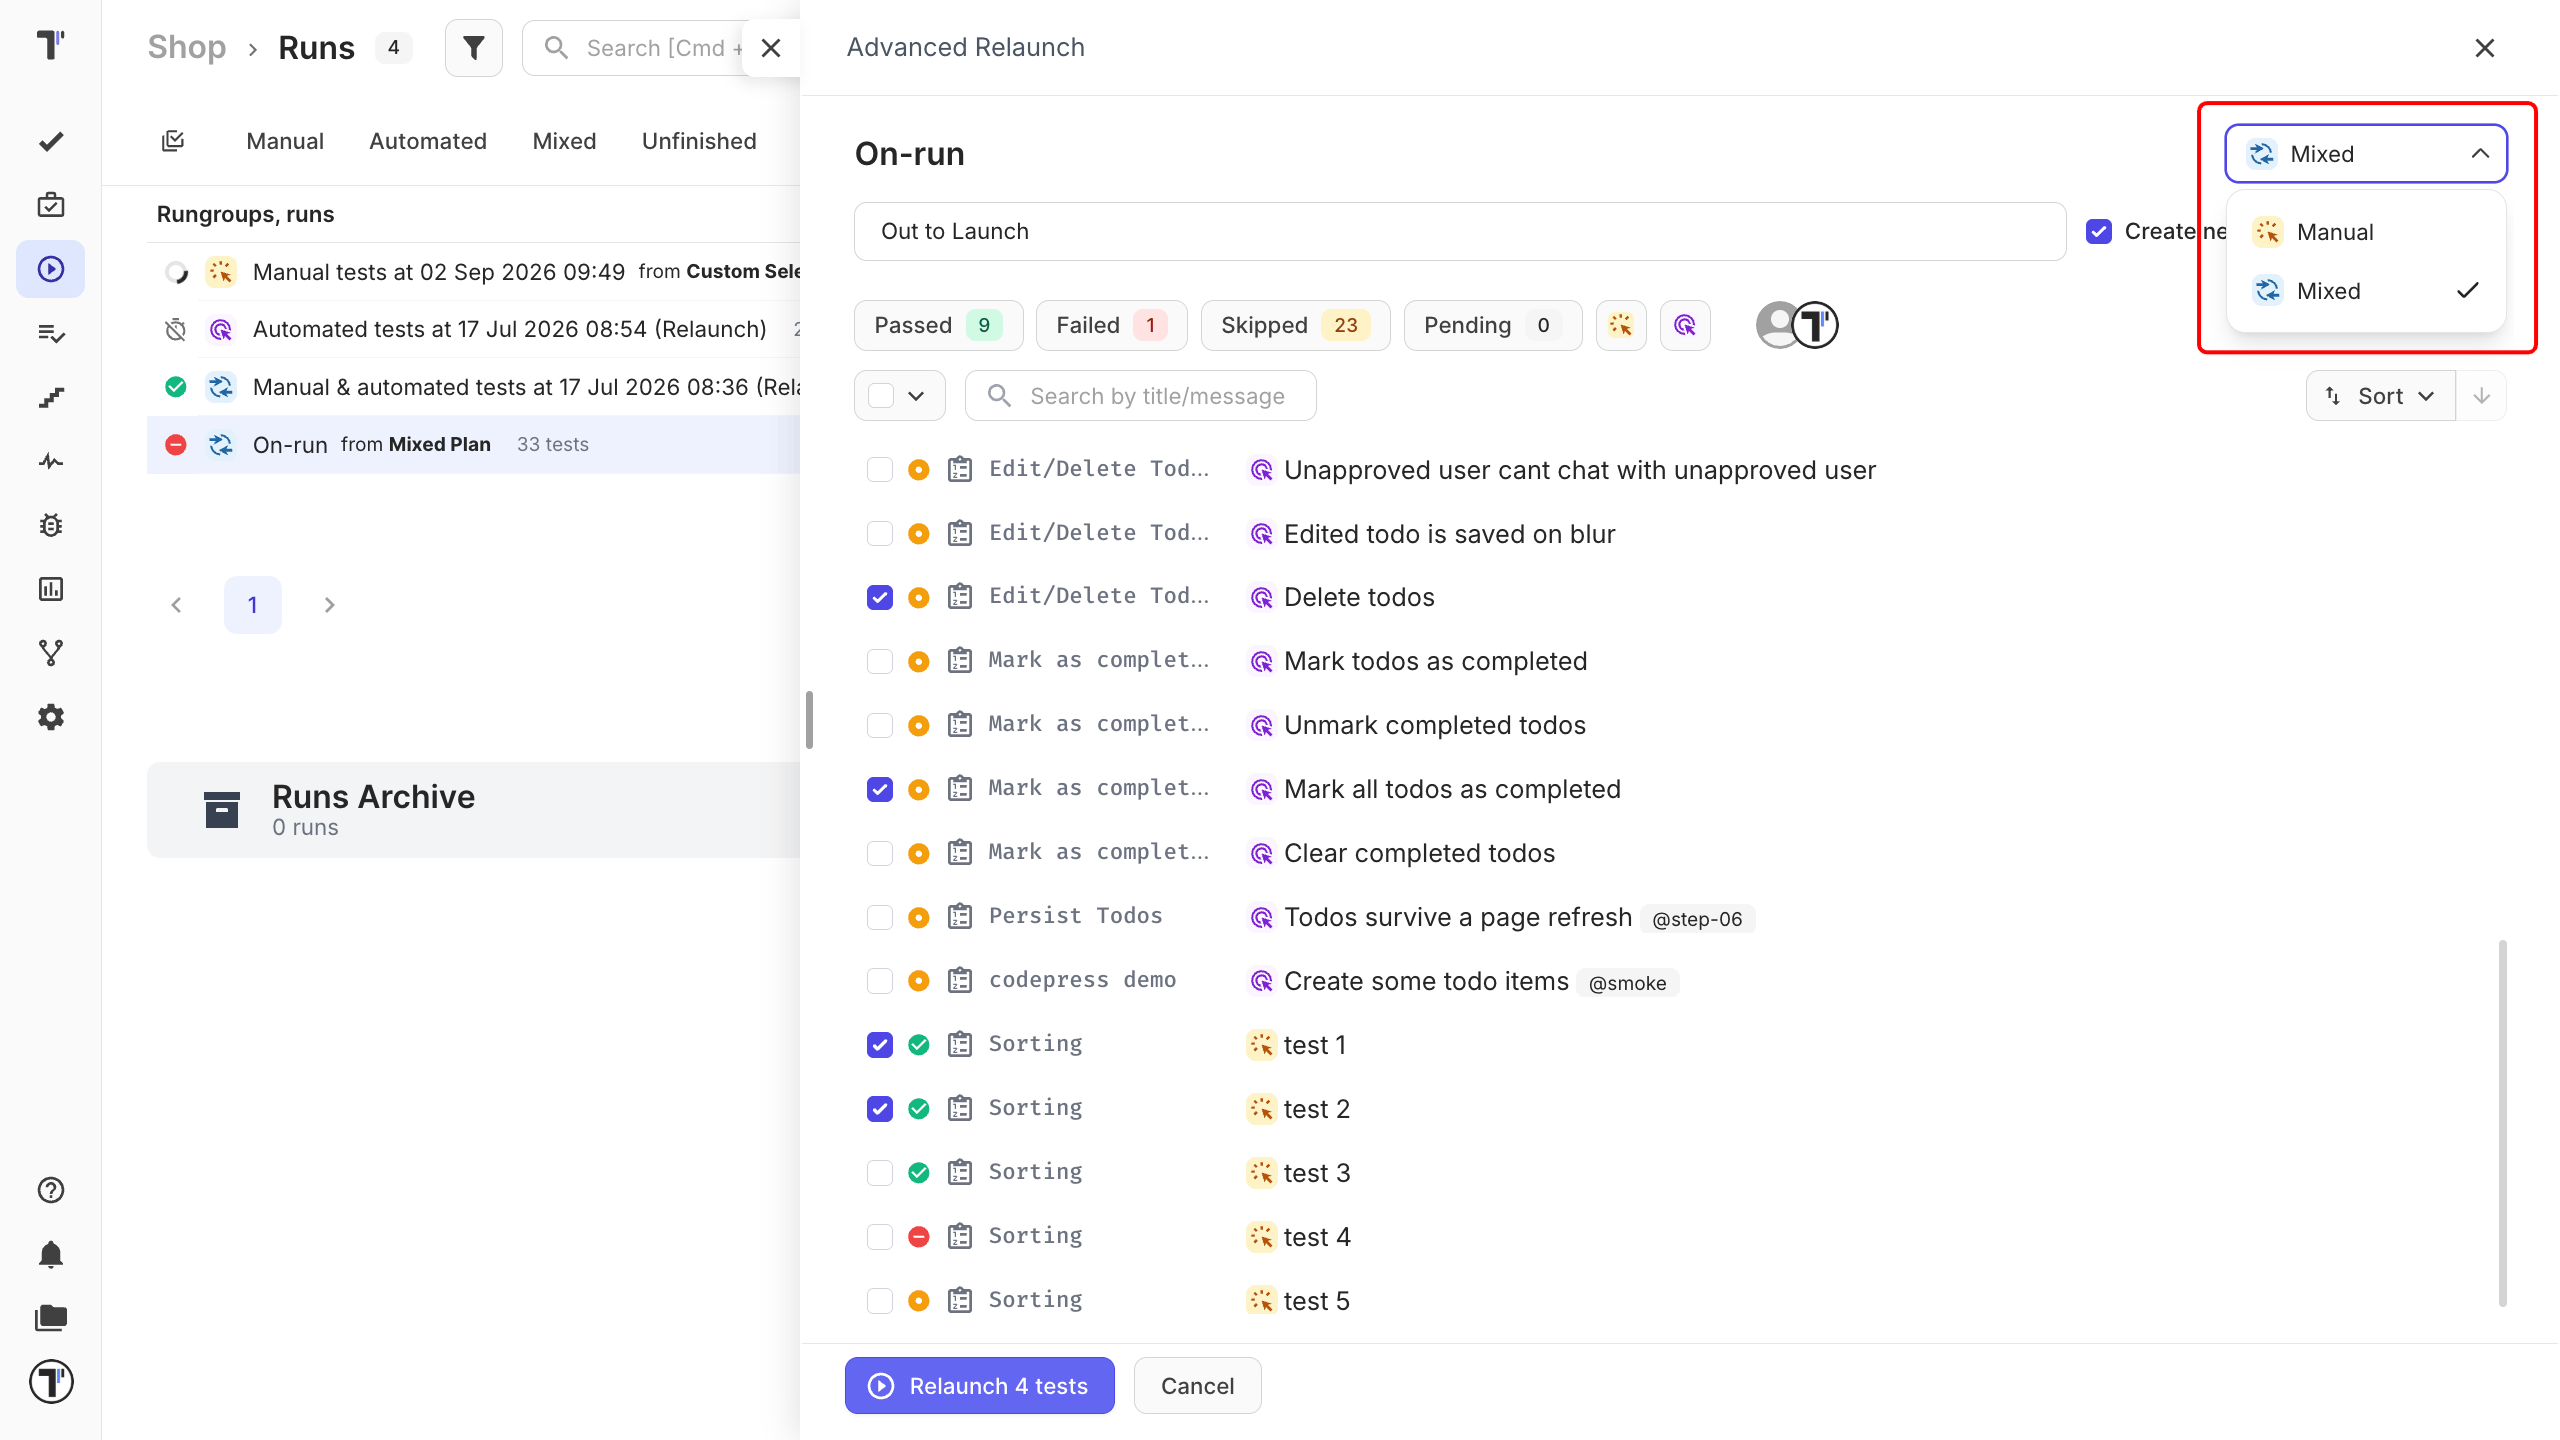
Task: Open the Branches fork sidebar icon
Action: 51,653
